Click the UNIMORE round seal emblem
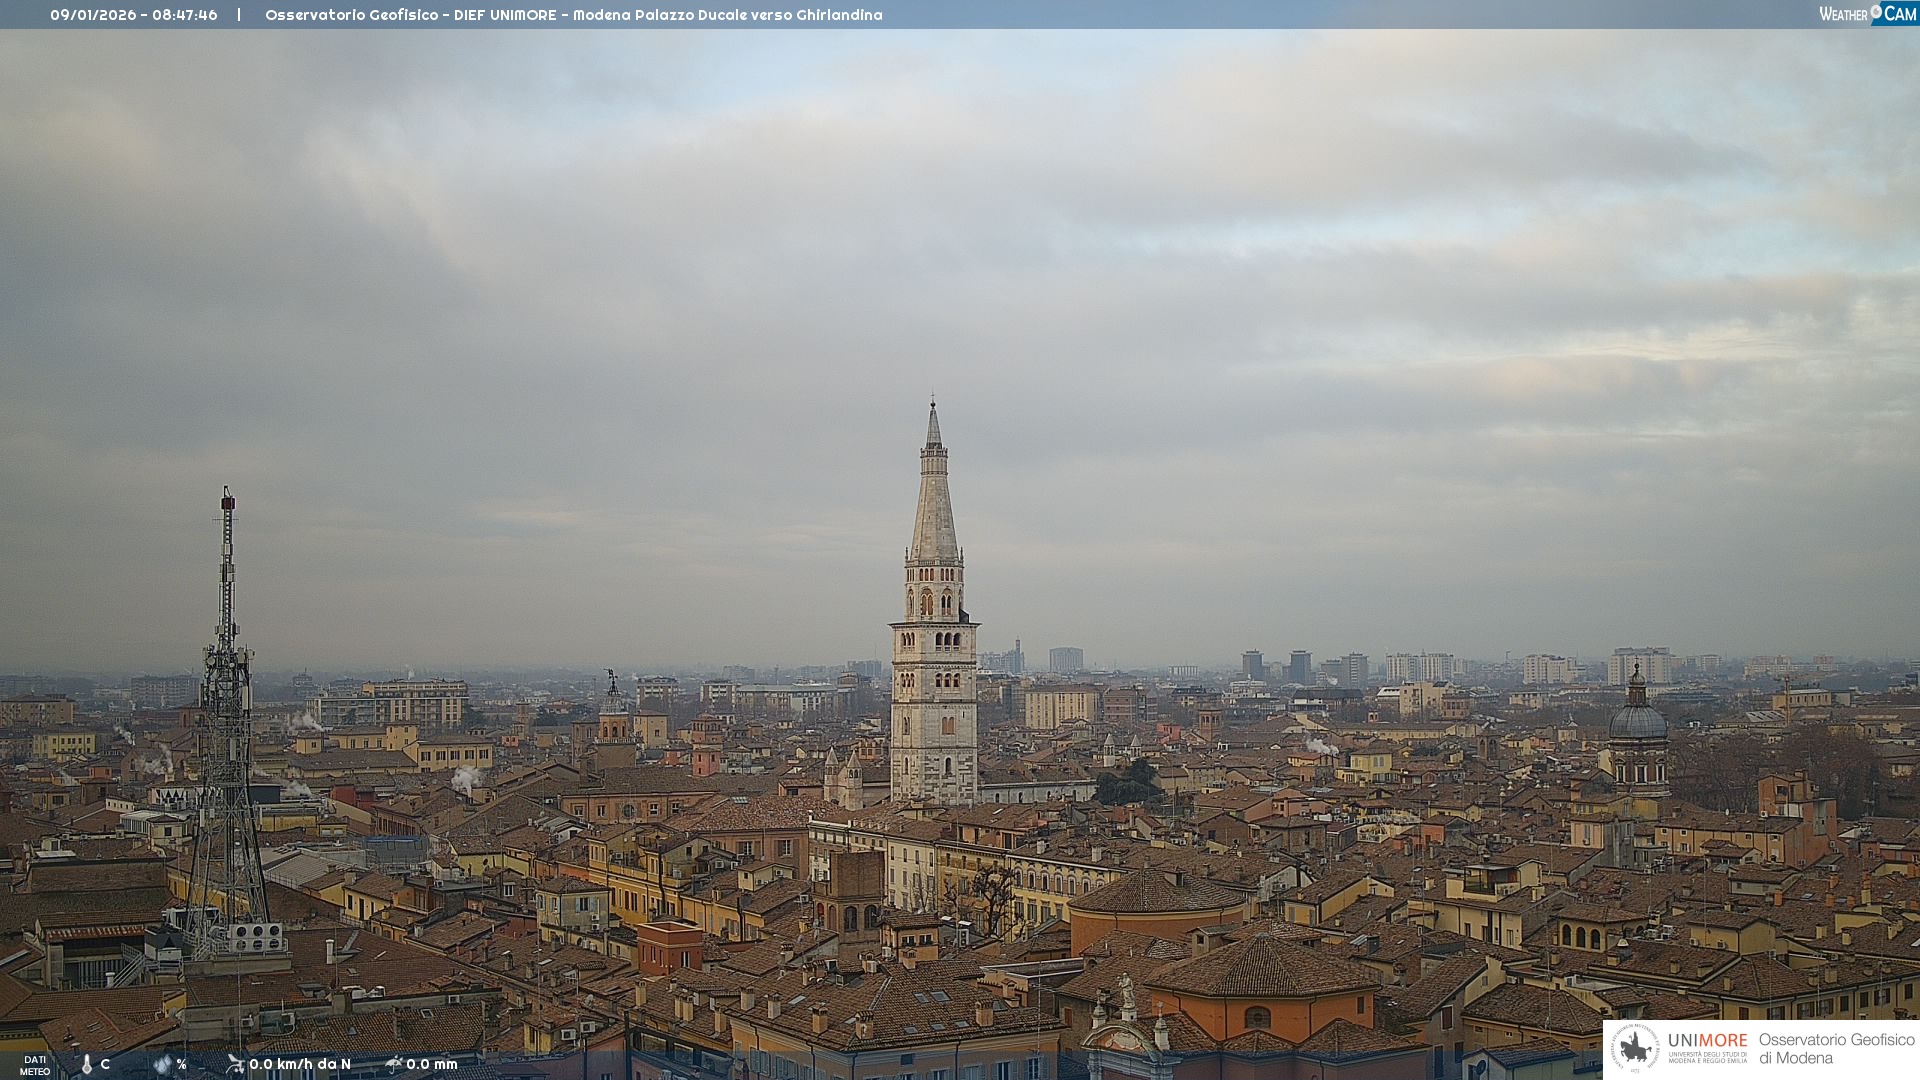This screenshot has height=1080, width=1920. (x=1635, y=1048)
